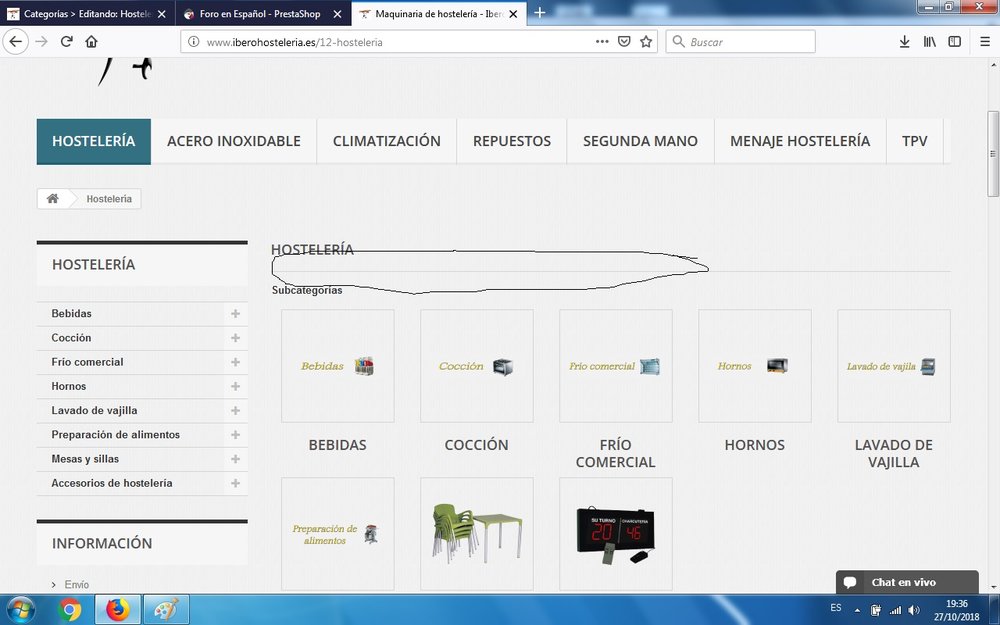Open HORNOS subcategory title link
This screenshot has width=1000, height=625.
(754, 445)
